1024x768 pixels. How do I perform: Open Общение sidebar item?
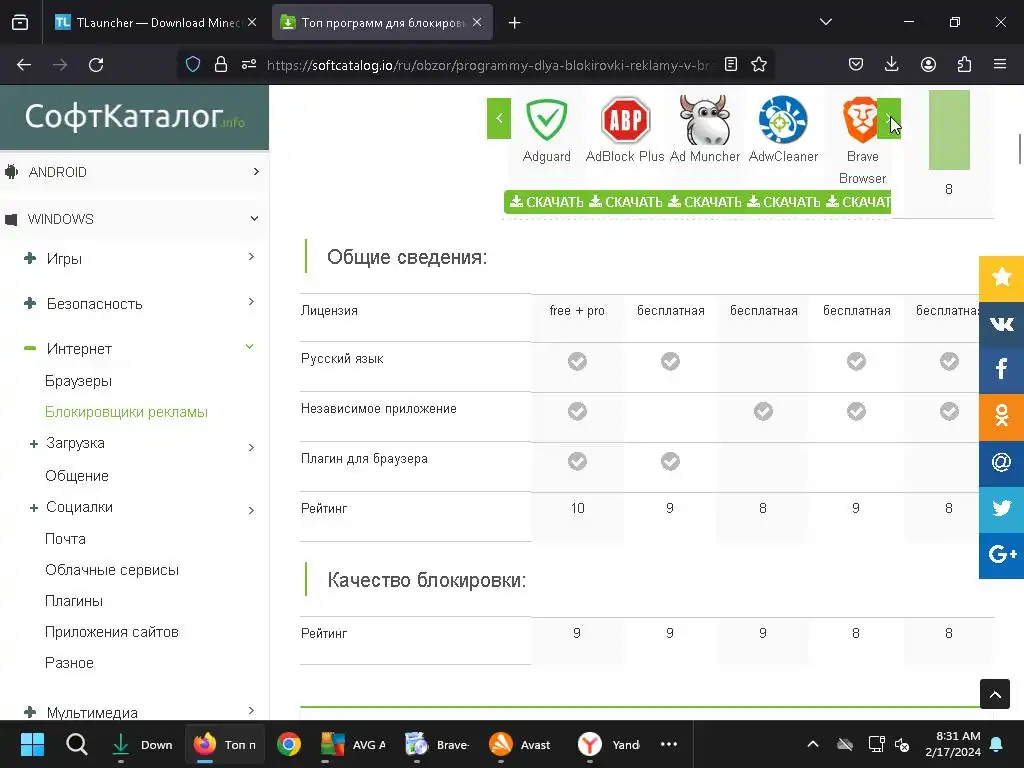[x=77, y=475]
